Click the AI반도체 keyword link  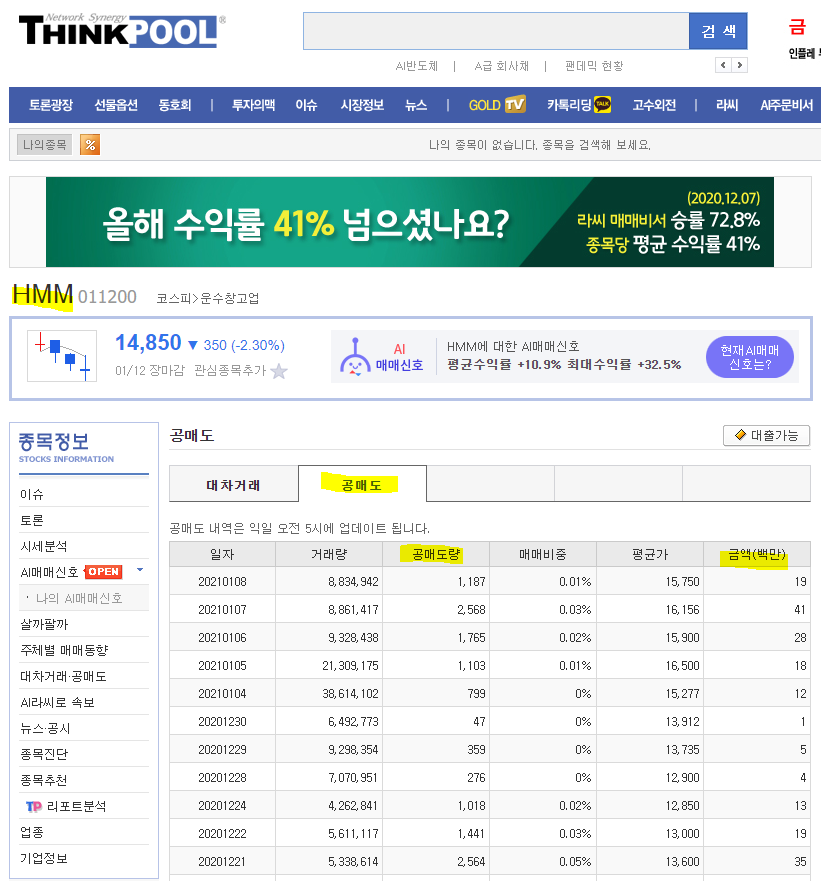[x=416, y=66]
